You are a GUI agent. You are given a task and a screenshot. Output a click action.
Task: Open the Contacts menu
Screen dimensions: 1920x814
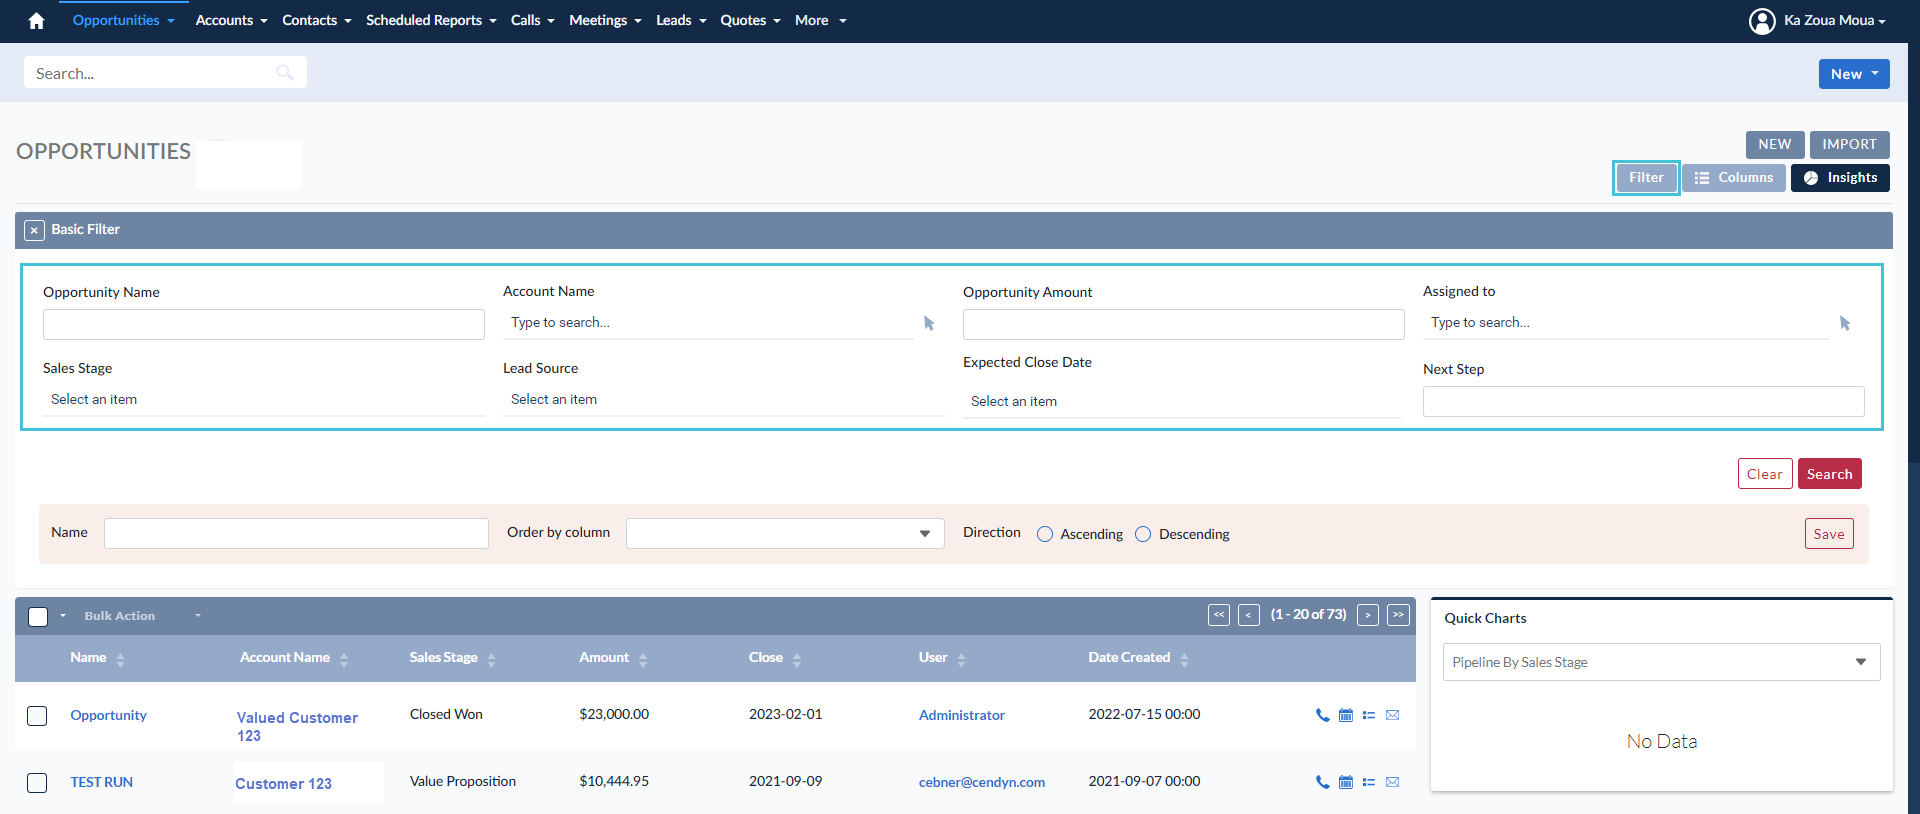[317, 21]
